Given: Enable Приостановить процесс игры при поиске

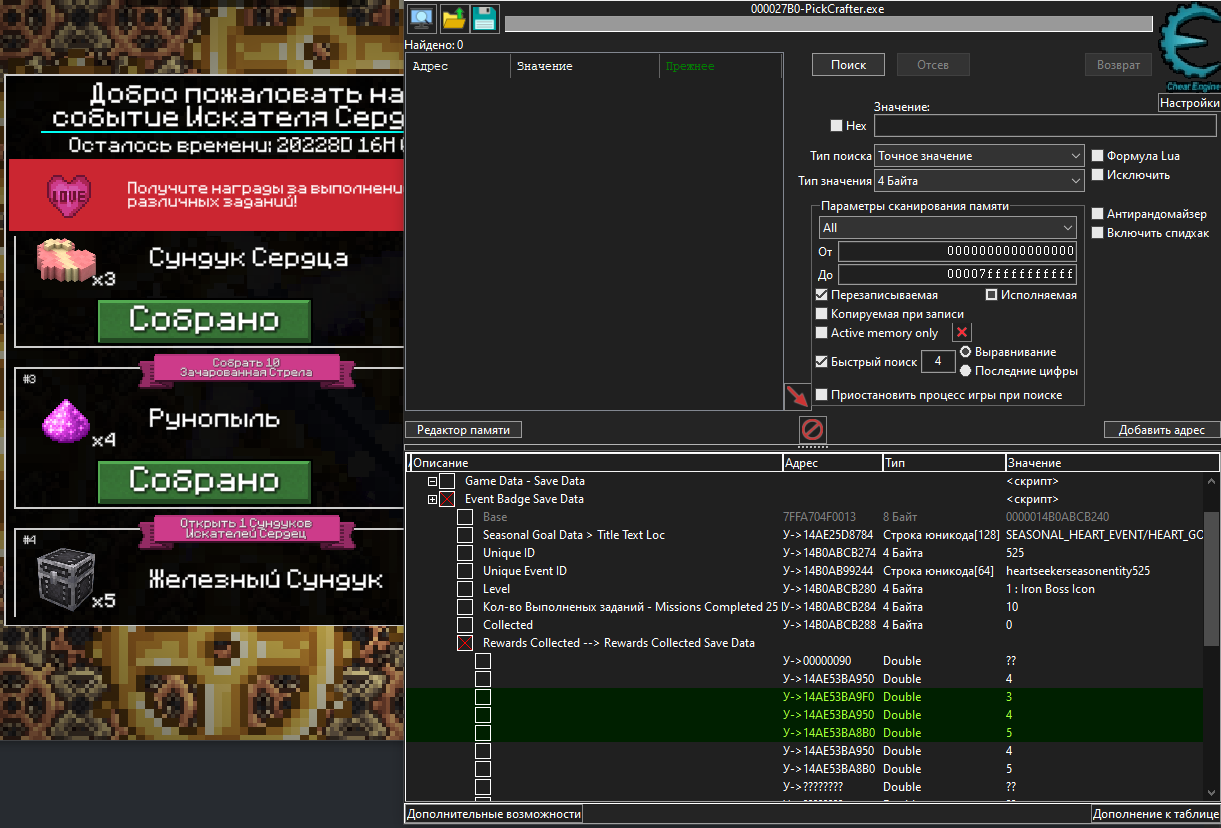Looking at the screenshot, I should [x=822, y=395].
